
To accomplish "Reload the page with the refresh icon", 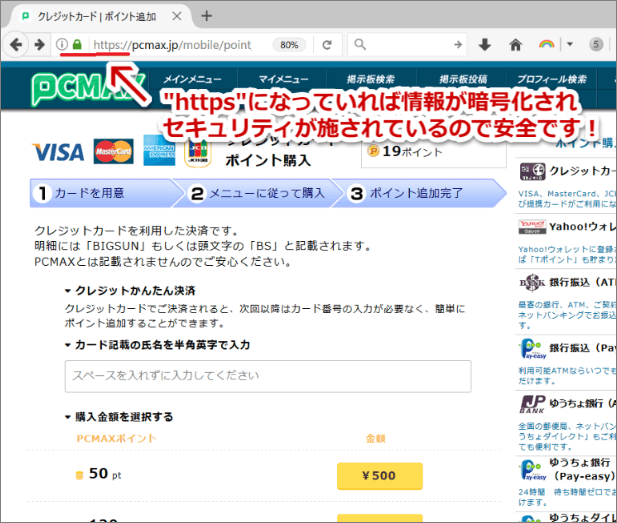I will coord(327,45).
